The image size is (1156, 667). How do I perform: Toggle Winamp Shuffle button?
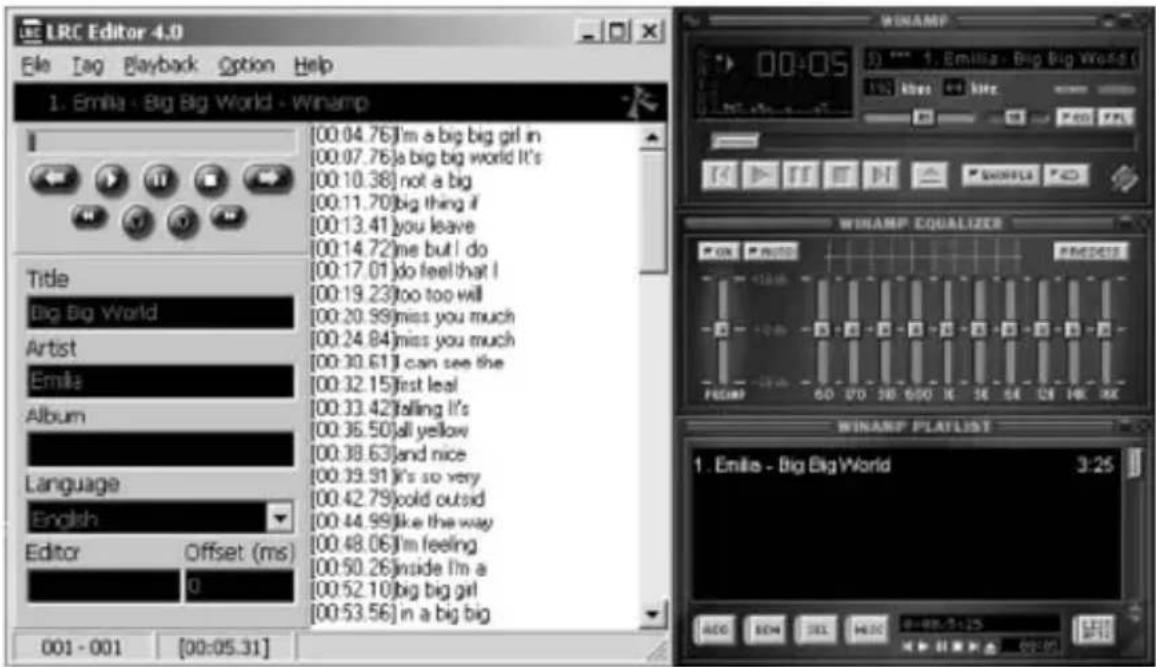click(1000, 175)
